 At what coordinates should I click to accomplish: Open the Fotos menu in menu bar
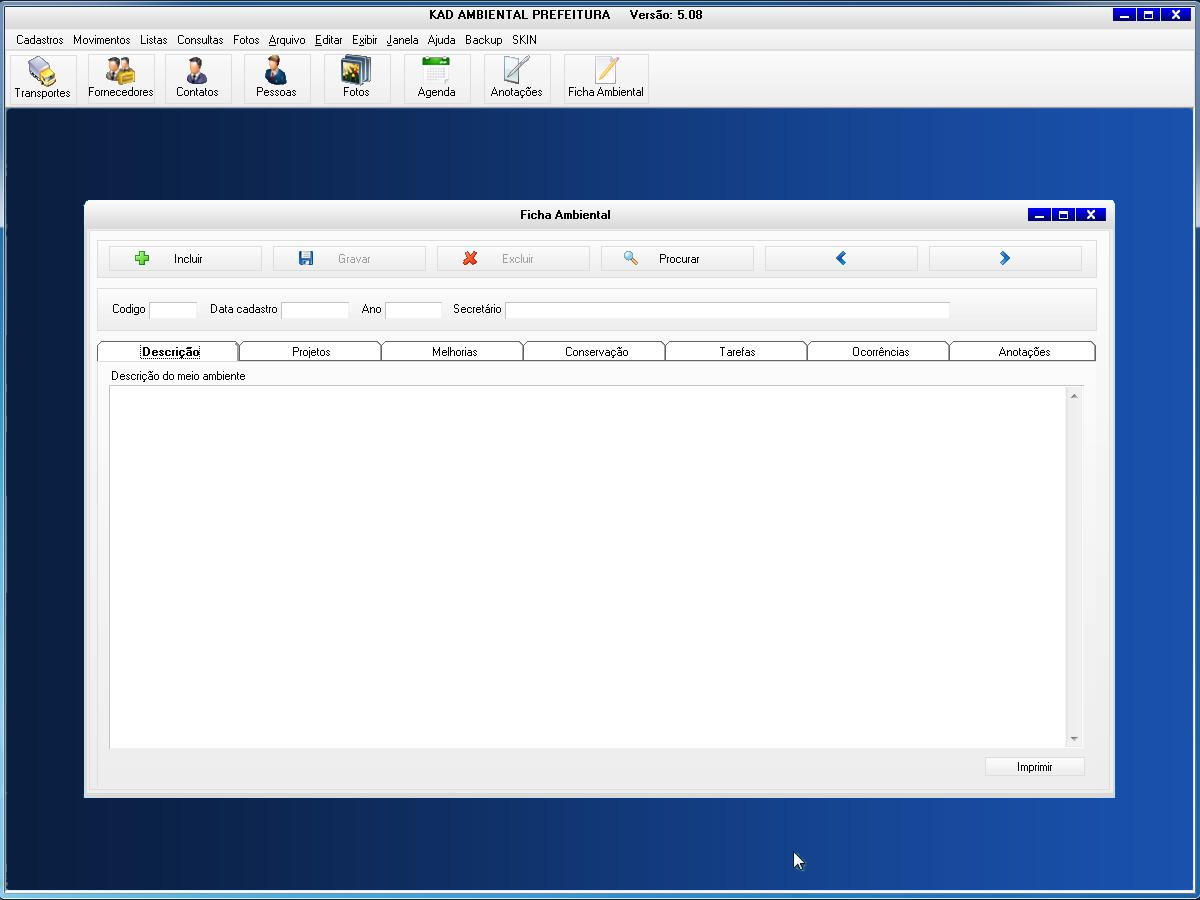246,40
